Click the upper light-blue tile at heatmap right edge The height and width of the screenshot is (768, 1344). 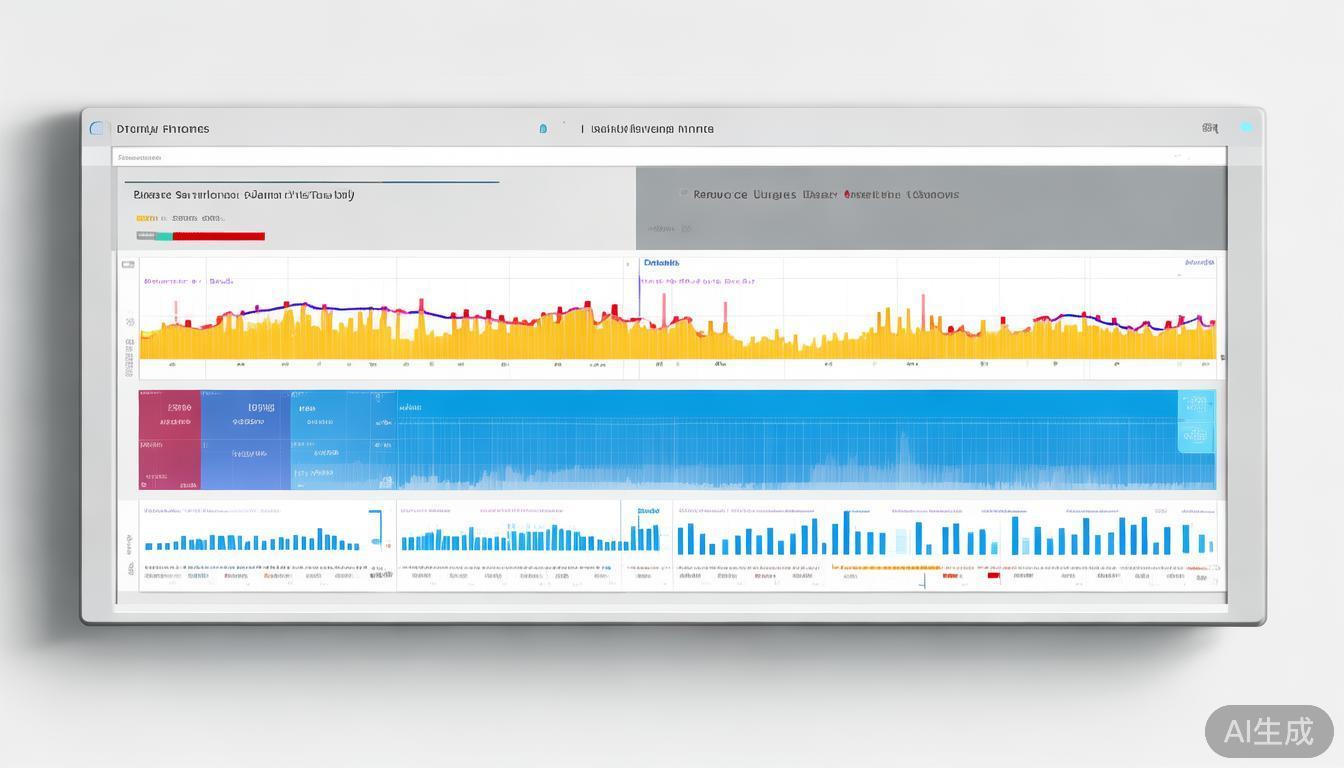1196,406
